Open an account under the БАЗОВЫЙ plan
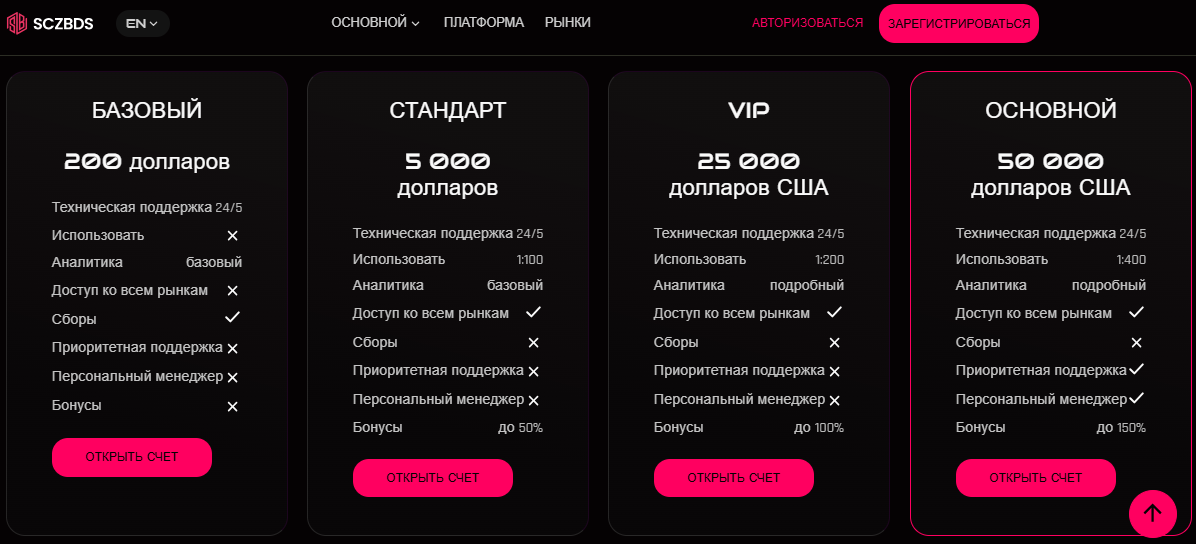 pos(132,457)
